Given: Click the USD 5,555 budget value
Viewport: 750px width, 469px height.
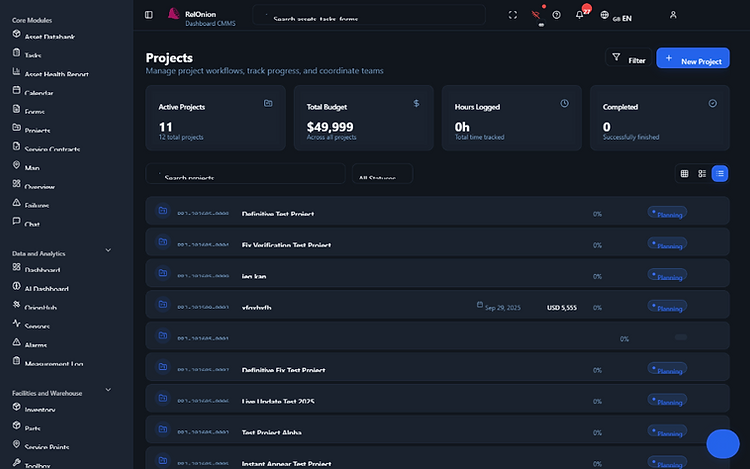Looking at the screenshot, I should coord(562,307).
